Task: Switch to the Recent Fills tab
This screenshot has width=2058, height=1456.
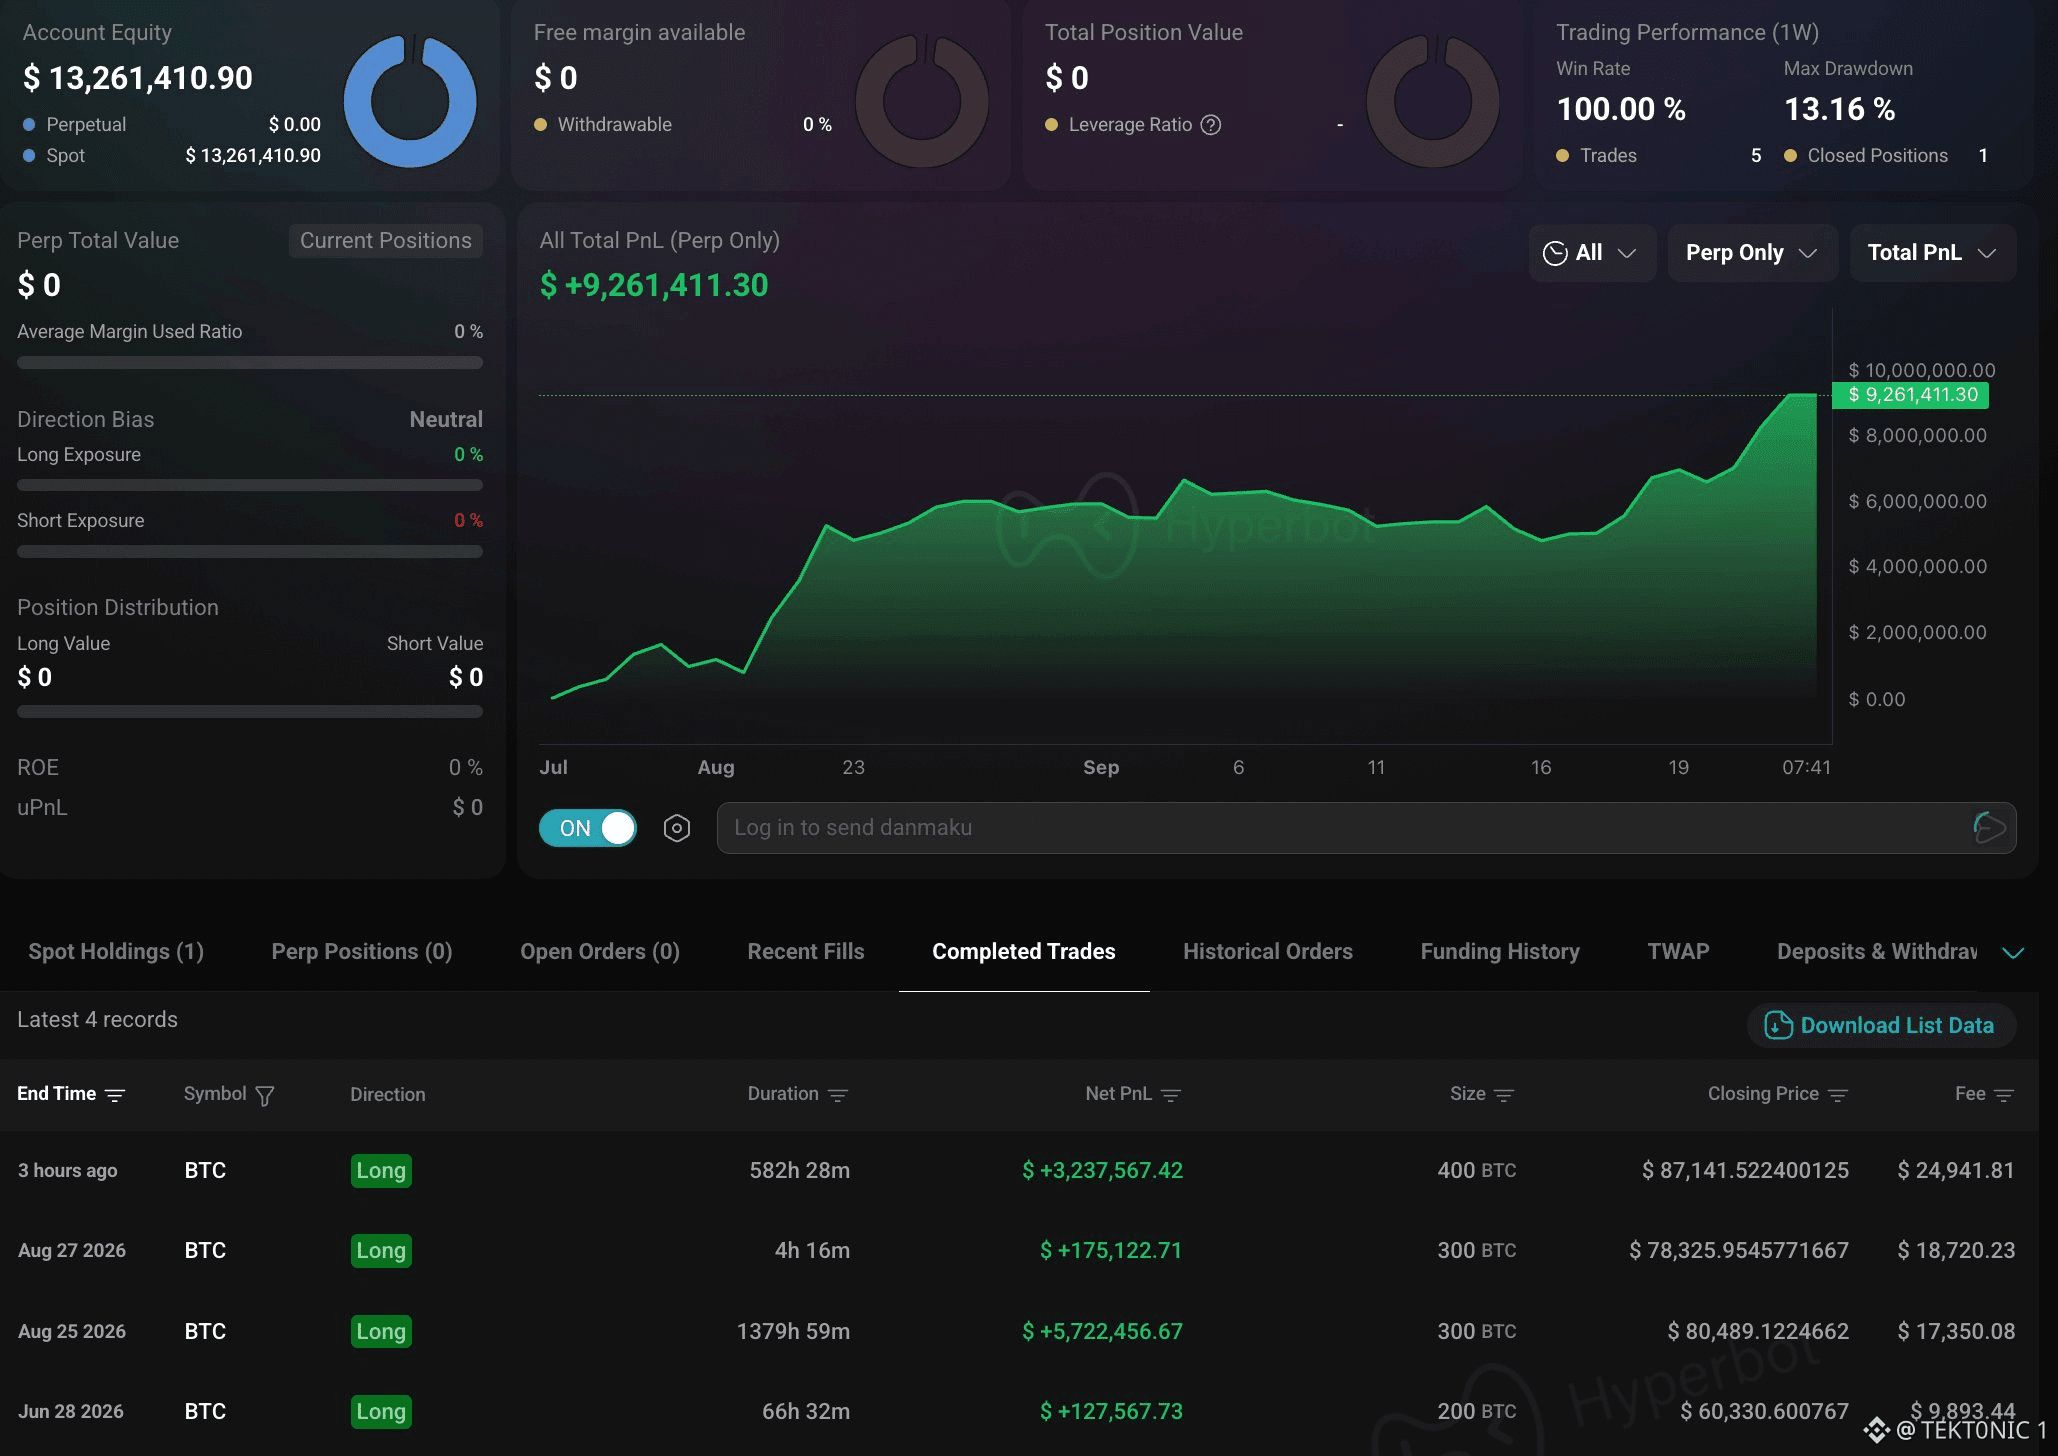Action: click(806, 952)
